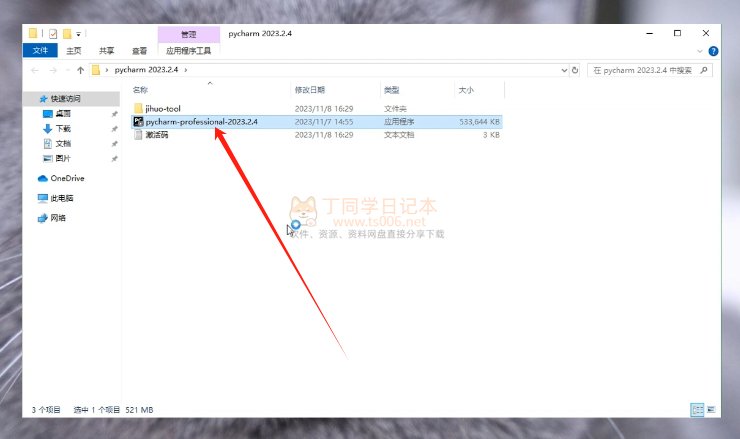The image size is (740, 439).
Task: Open the quick access toolbar dropdown
Action: pyautogui.click(x=78, y=34)
